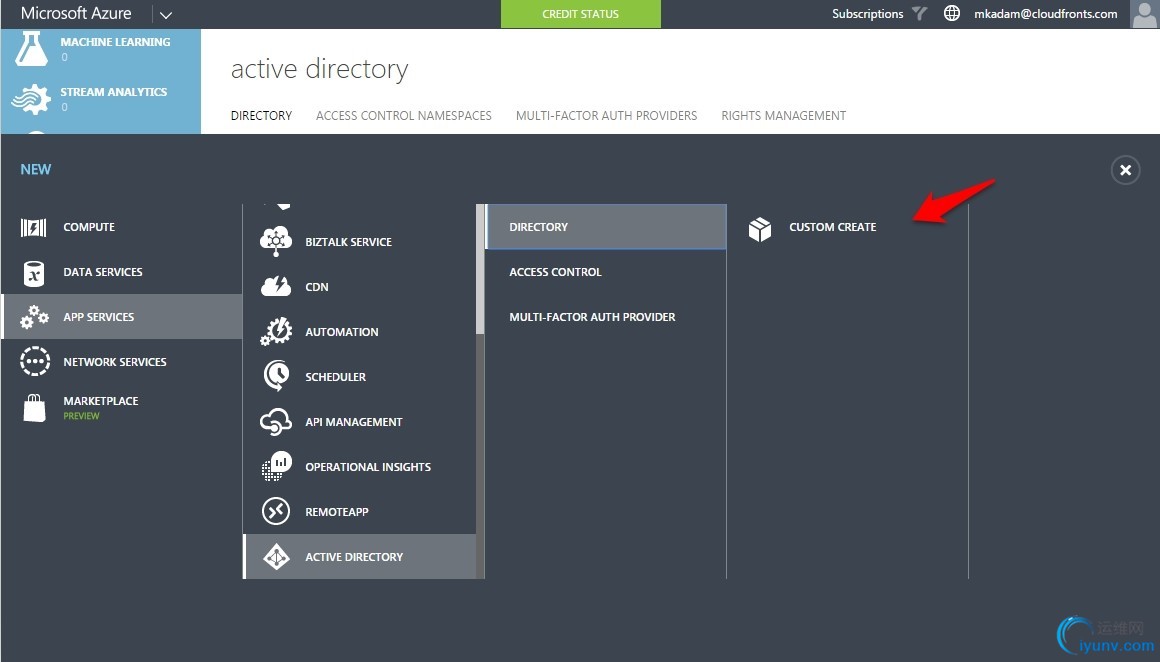Screen dimensions: 1160x662
Task: Choose the BizTalk Service cloud icon
Action: pyautogui.click(x=276, y=241)
